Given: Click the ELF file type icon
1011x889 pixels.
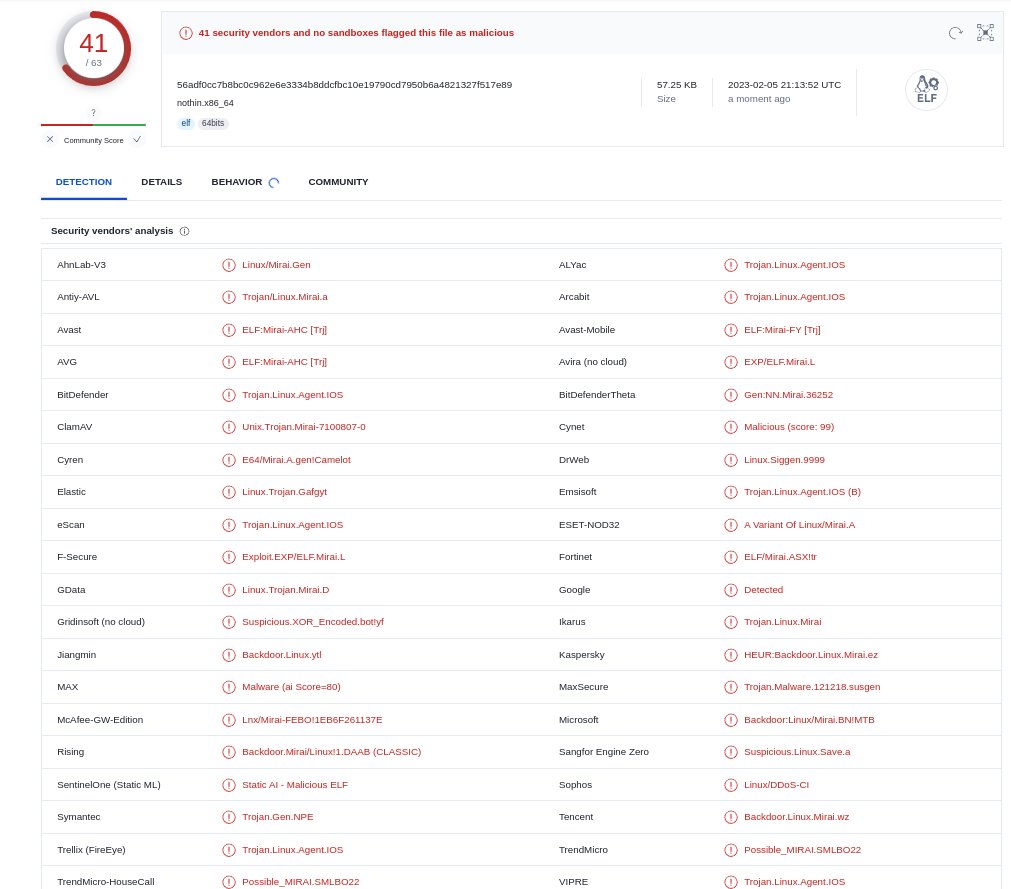Looking at the screenshot, I should click(927, 90).
